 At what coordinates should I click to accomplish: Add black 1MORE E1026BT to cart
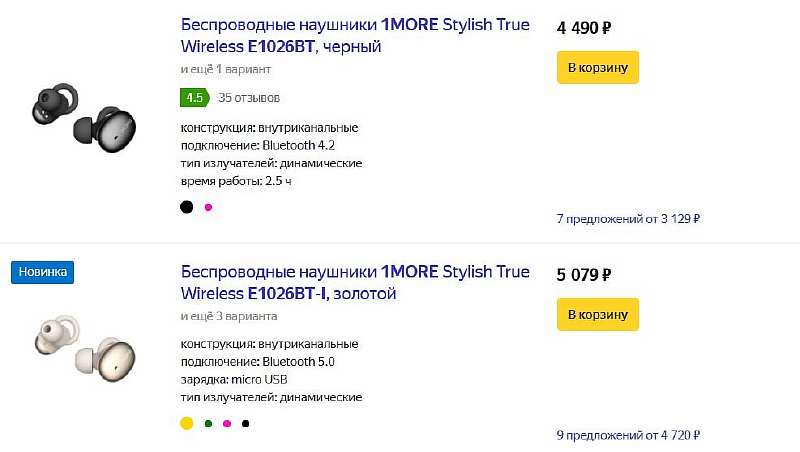pyautogui.click(x=597, y=67)
